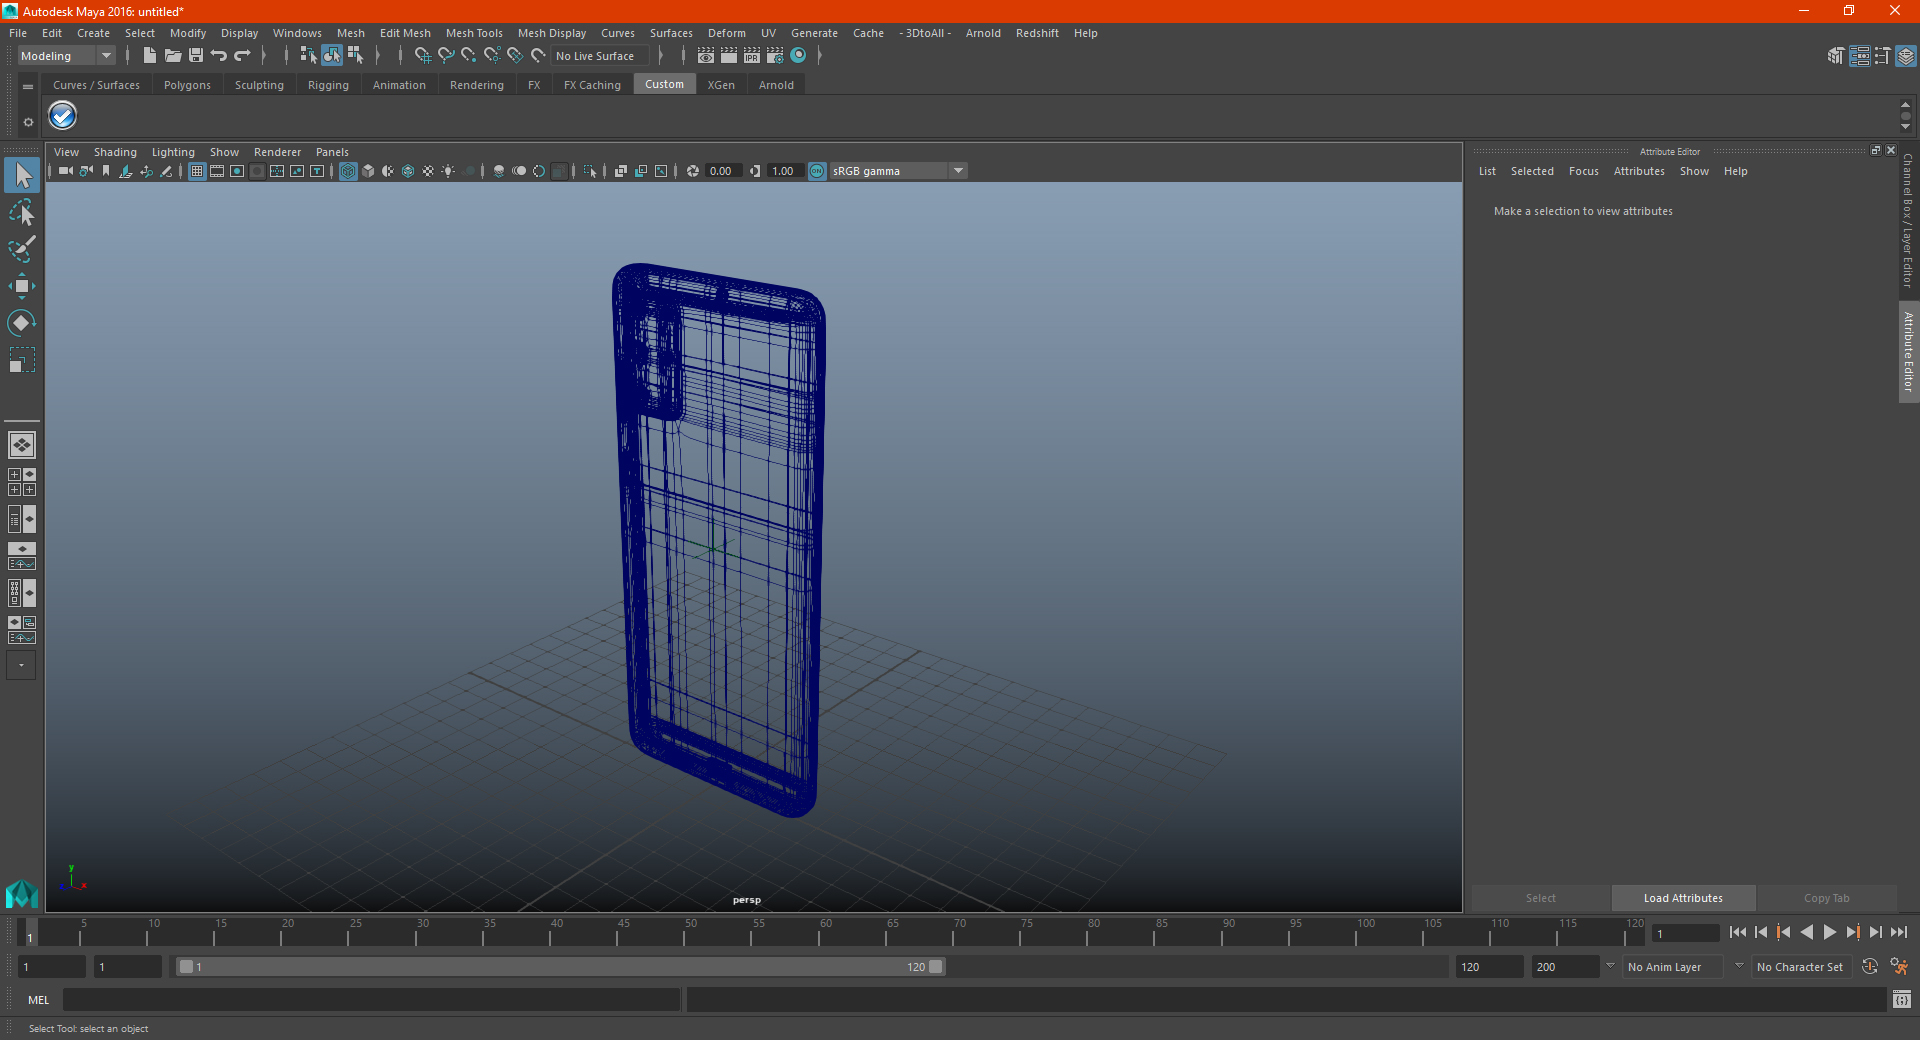The width and height of the screenshot is (1920, 1040).
Task: Open shelf options gear menu
Action: 28,122
